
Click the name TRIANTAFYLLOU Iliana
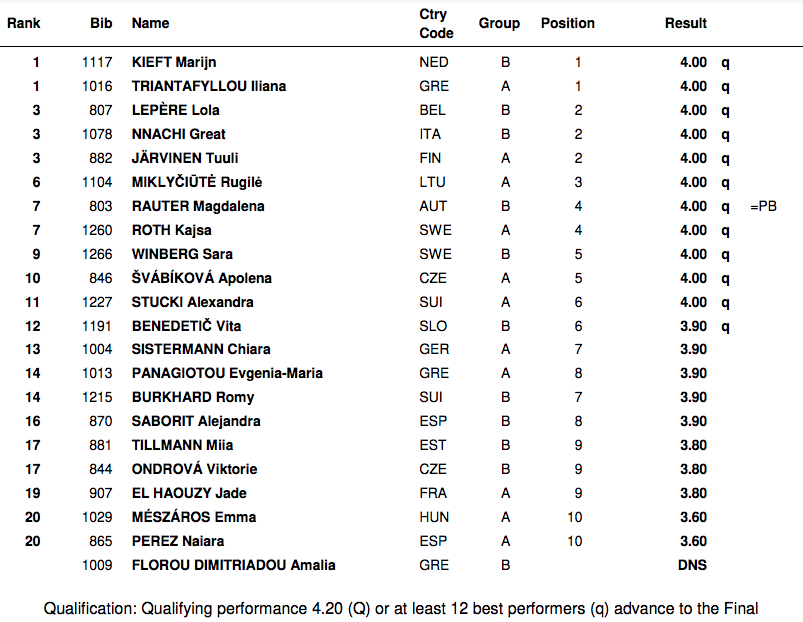pyautogui.click(x=209, y=86)
